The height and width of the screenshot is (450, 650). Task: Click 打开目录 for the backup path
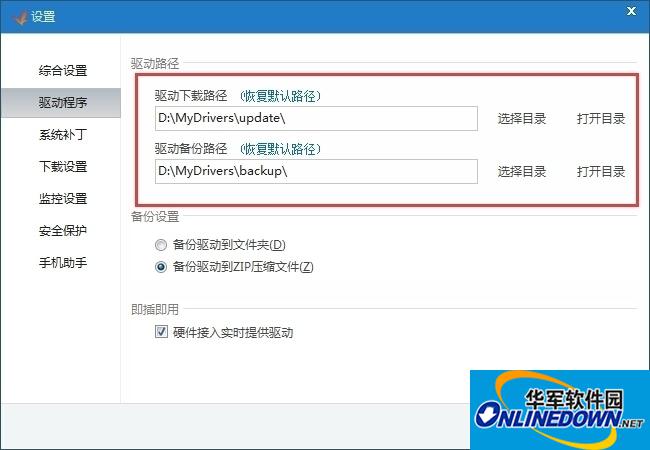(x=601, y=172)
